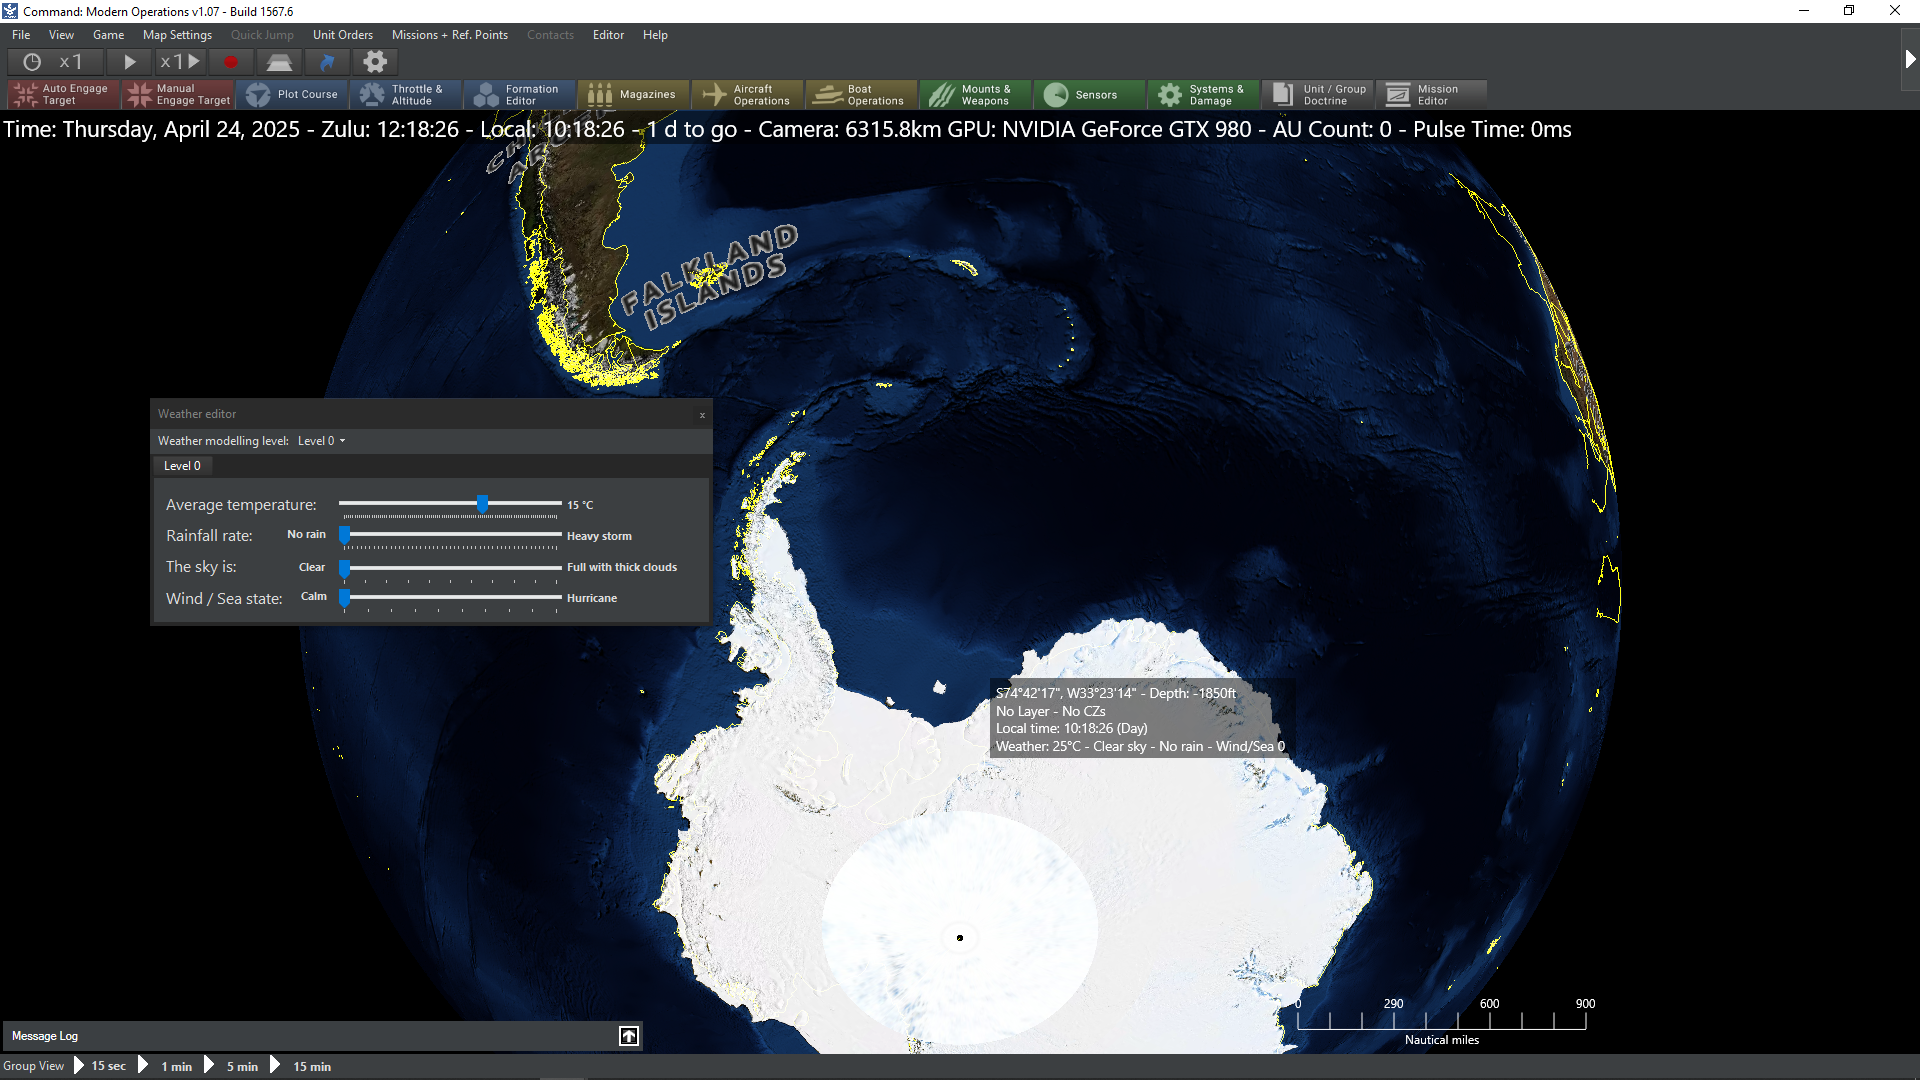Screen dimensions: 1920x1080
Task: Open the View menu
Action: pyautogui.click(x=61, y=35)
